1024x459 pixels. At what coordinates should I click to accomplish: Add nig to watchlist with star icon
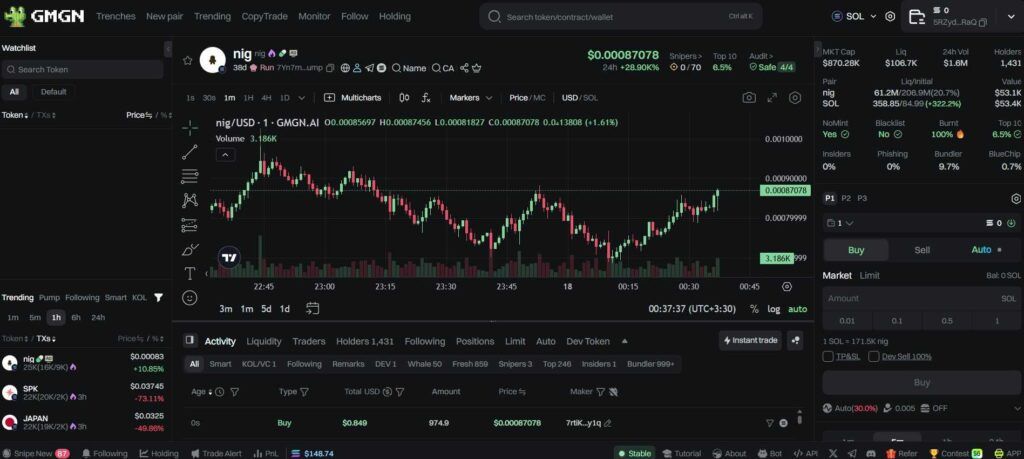tap(187, 60)
